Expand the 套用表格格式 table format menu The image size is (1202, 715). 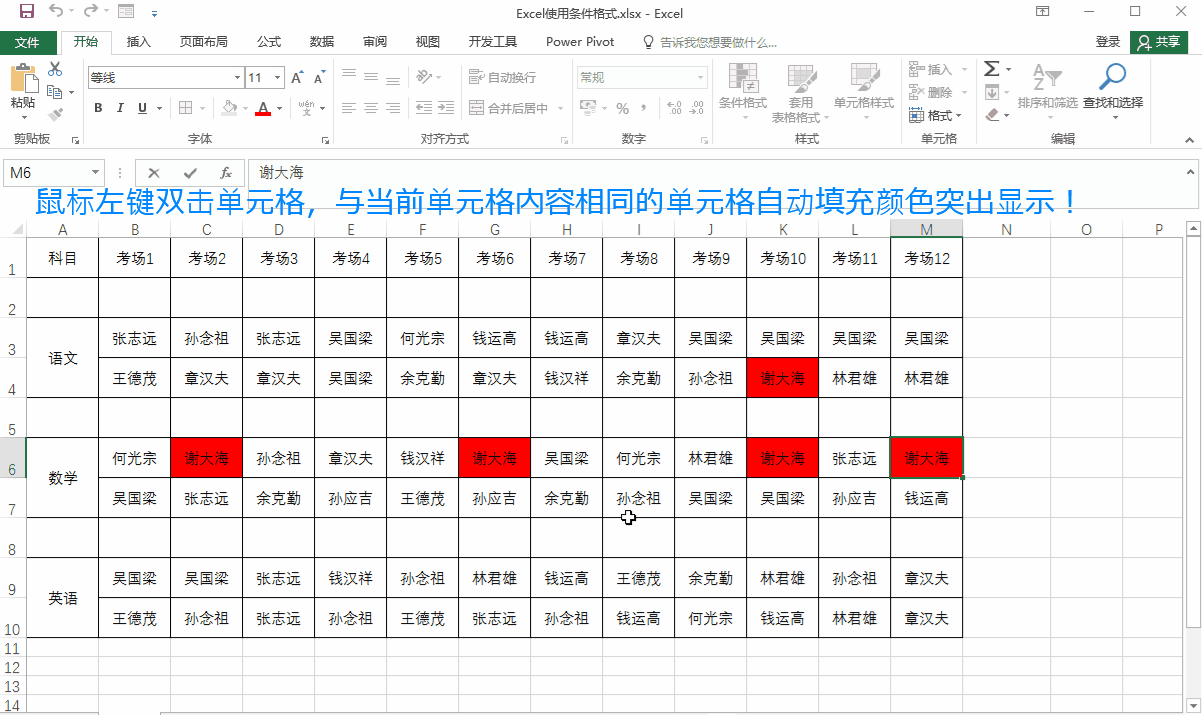801,92
